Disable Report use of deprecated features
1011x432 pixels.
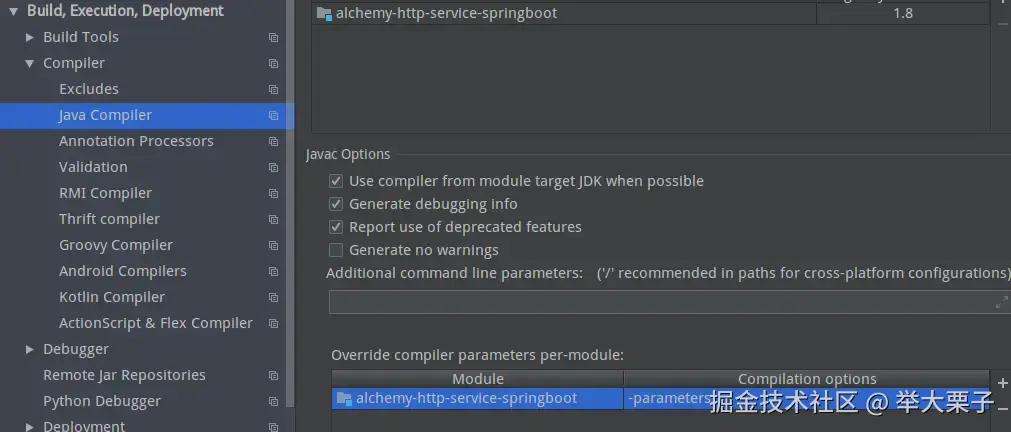coord(336,227)
